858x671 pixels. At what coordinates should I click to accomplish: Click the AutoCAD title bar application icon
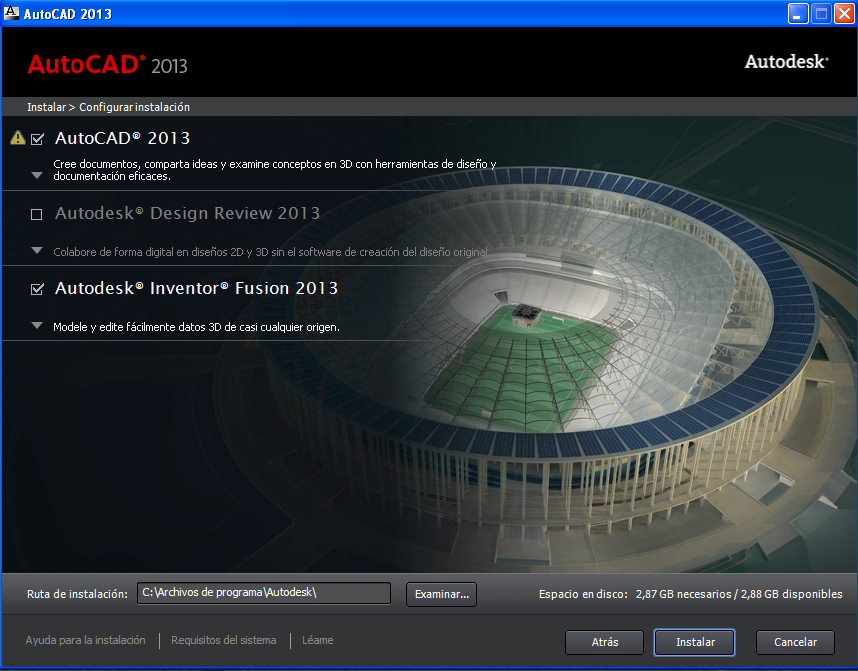point(11,13)
